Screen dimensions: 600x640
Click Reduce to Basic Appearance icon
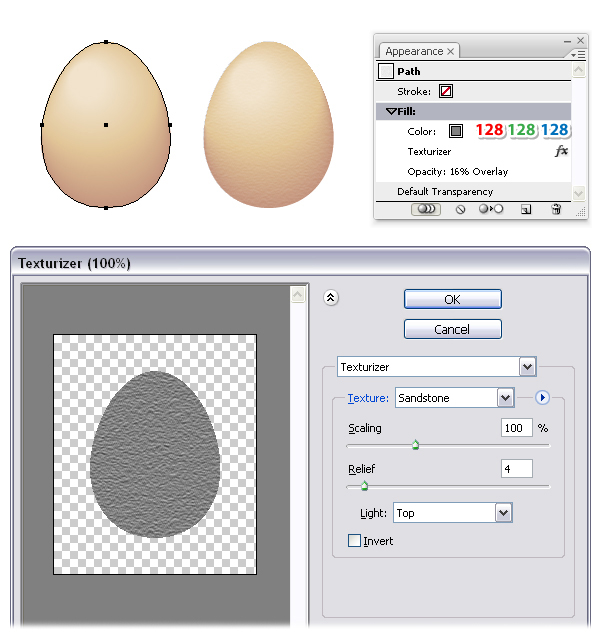coord(491,210)
